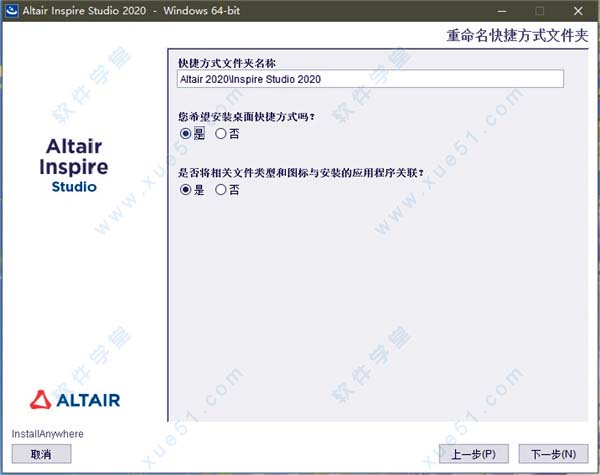600x475 pixels.
Task: Click the shortcut folder name input field
Action: 370,79
